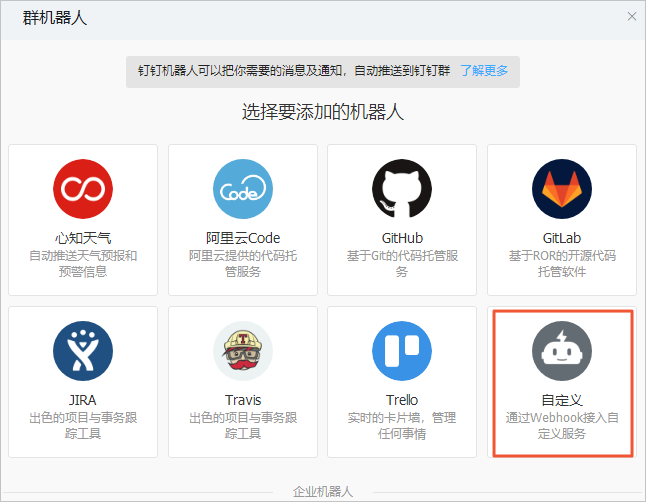Click the JIRA description 出色的项目与事务跟踪工具
The height and width of the screenshot is (502, 646).
click(x=83, y=425)
